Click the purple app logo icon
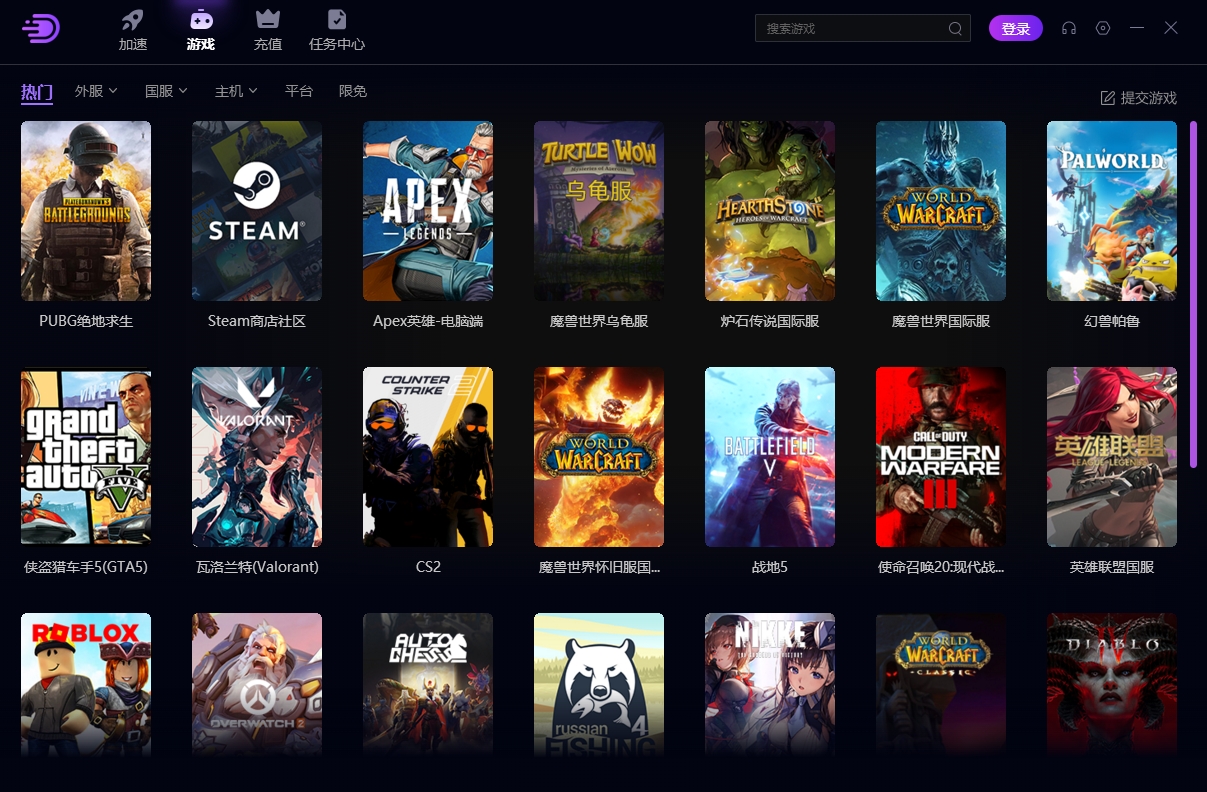 41,28
